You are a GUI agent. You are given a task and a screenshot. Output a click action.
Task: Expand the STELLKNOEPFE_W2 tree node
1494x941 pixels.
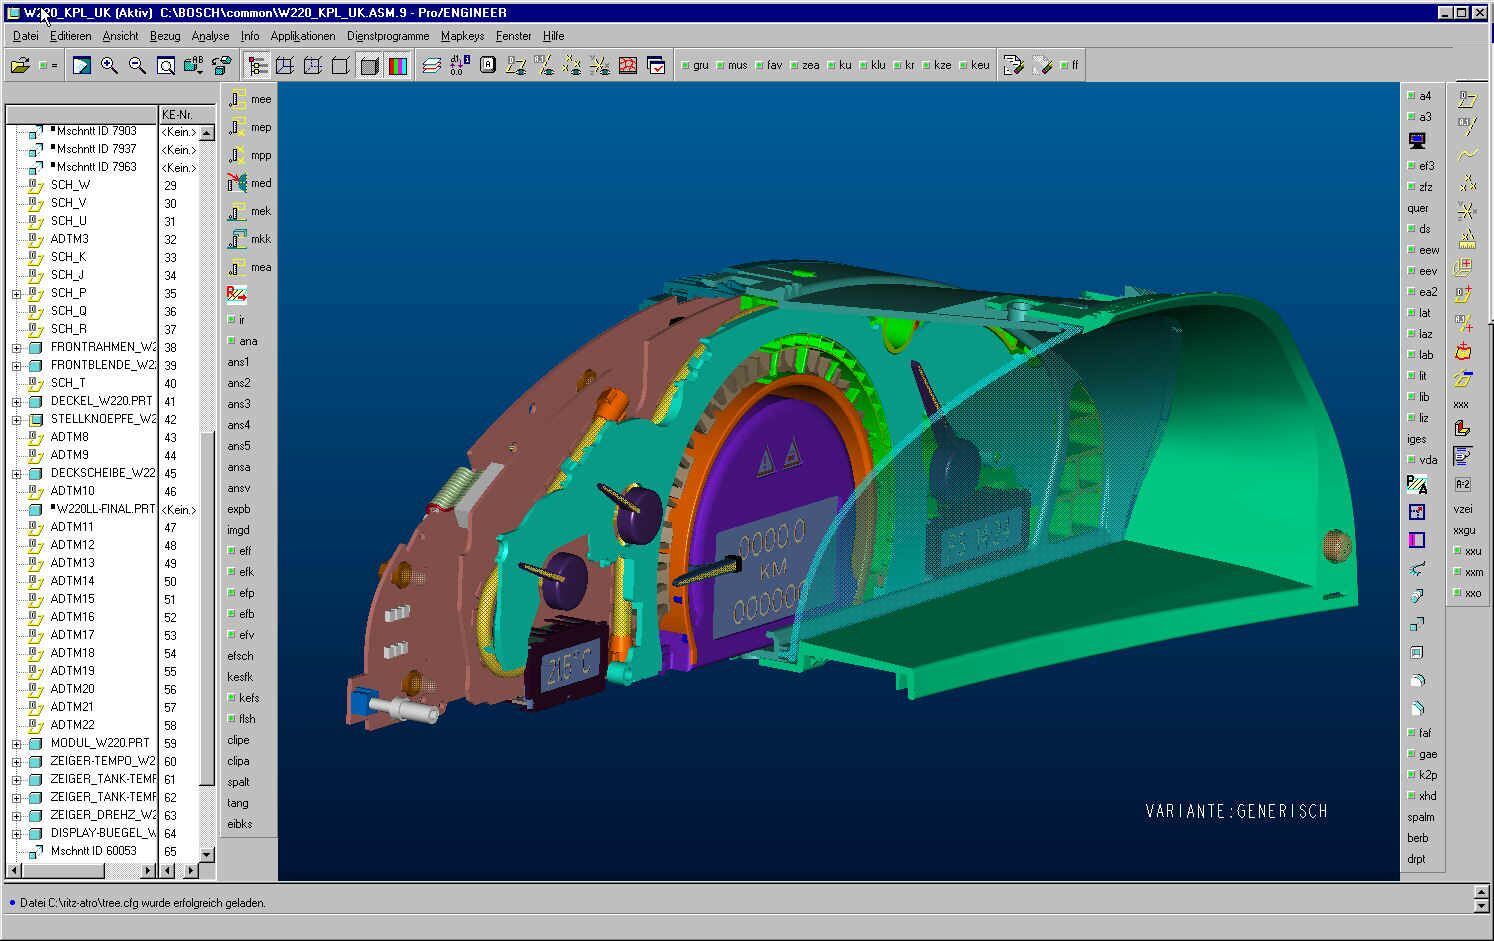[16, 420]
